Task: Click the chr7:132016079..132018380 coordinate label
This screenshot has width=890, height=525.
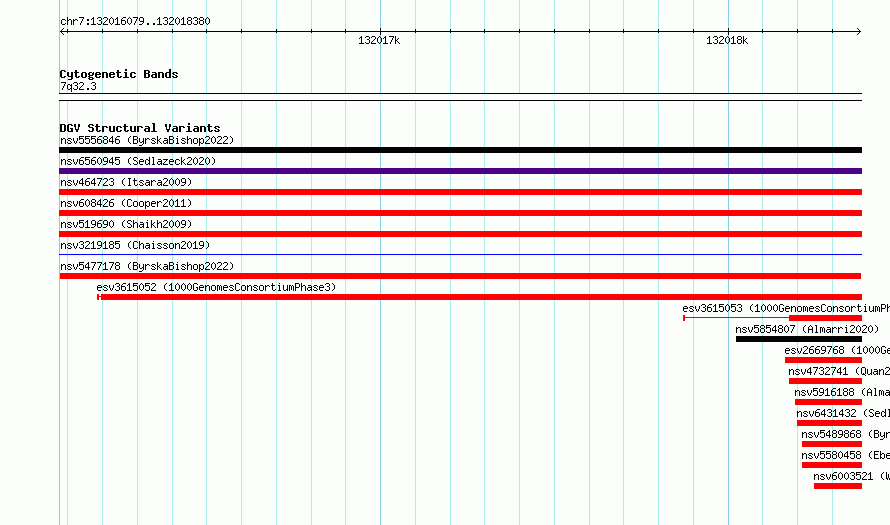Action: 135,22
